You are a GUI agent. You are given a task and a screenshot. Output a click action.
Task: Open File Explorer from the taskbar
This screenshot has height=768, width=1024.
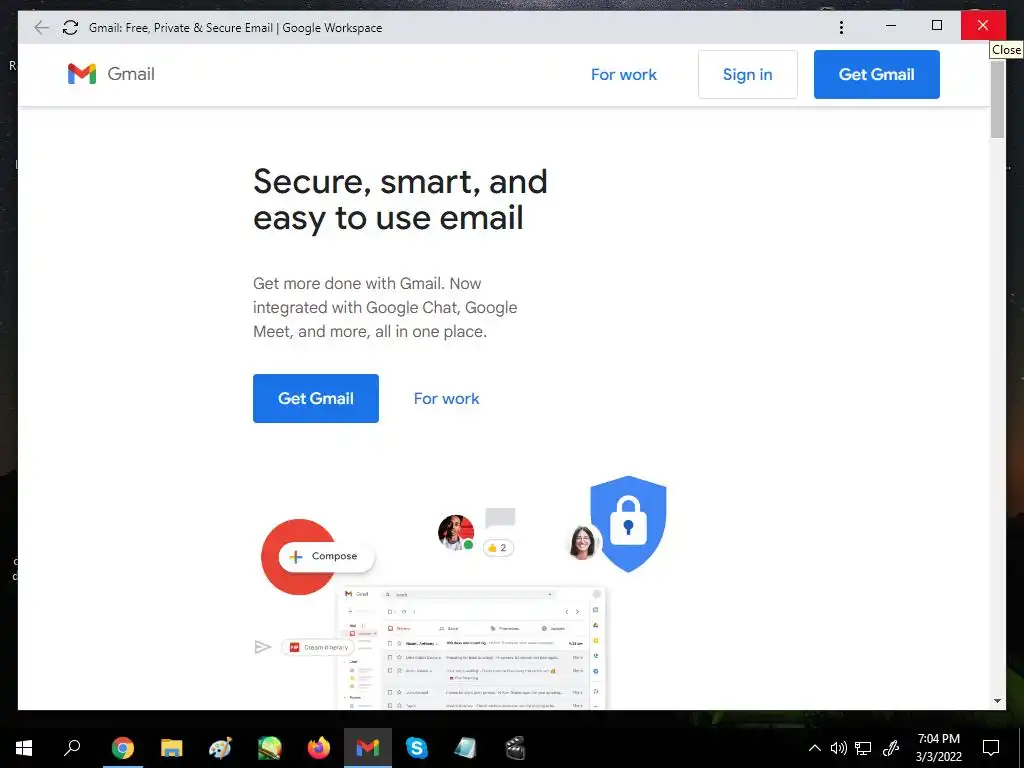172,748
